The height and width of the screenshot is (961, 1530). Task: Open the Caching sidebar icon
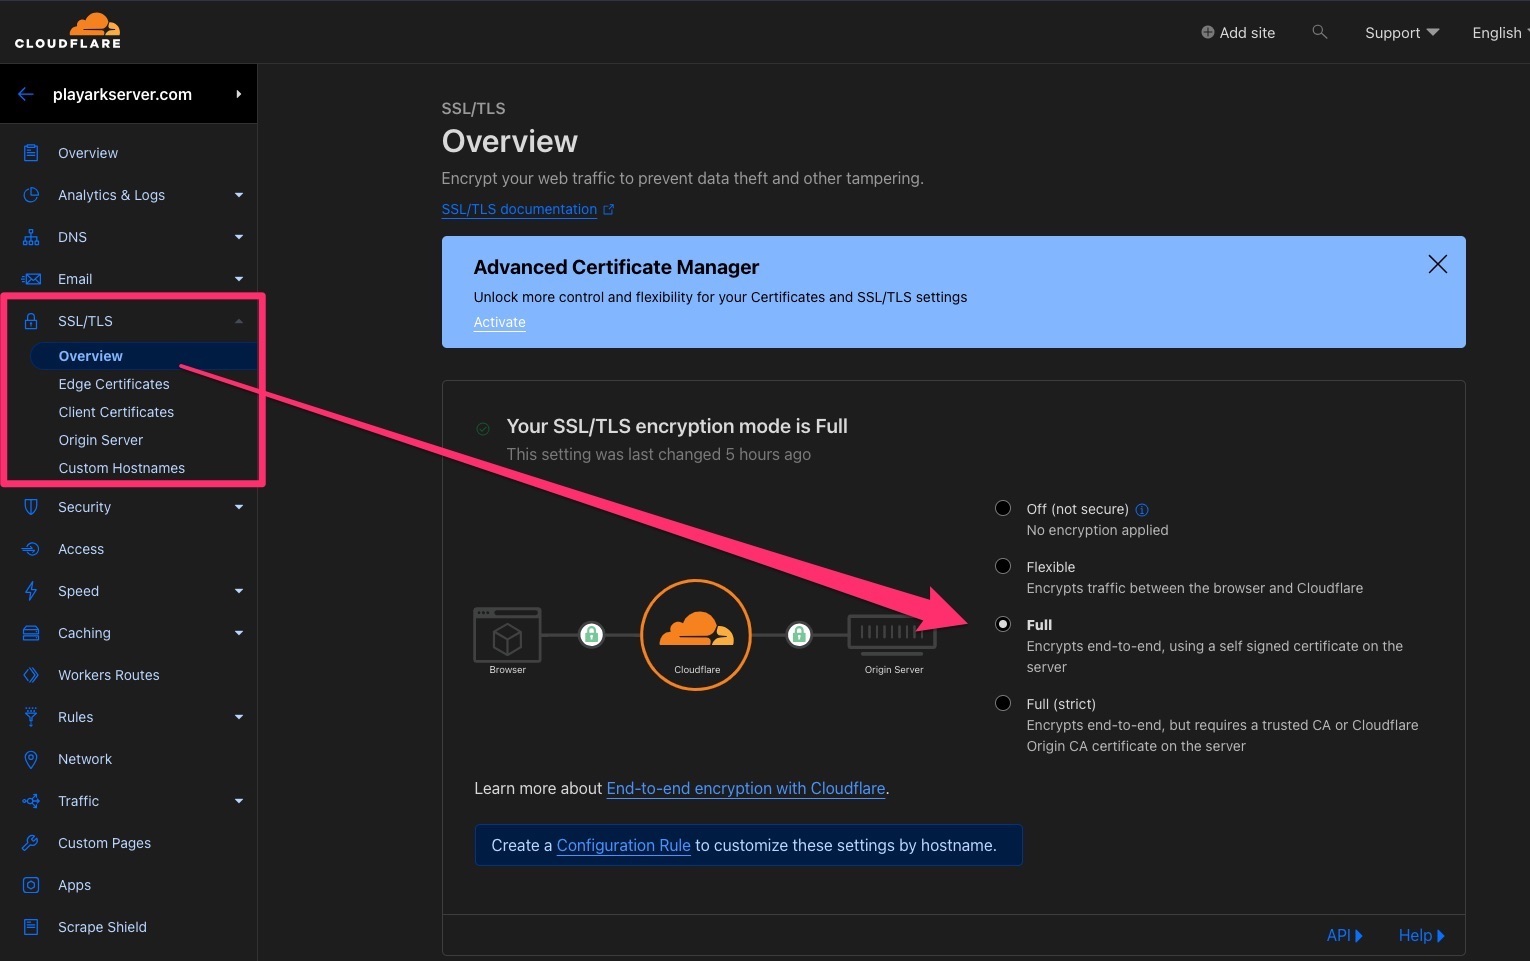[32, 633]
